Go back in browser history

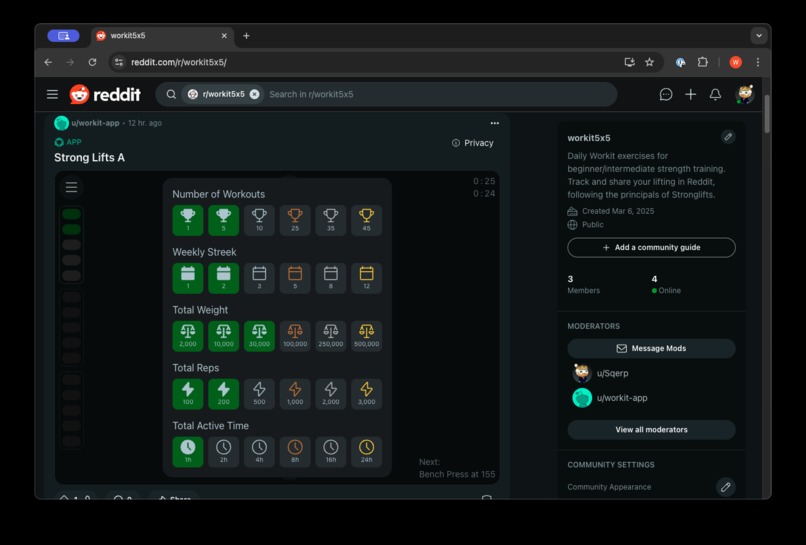coord(48,62)
